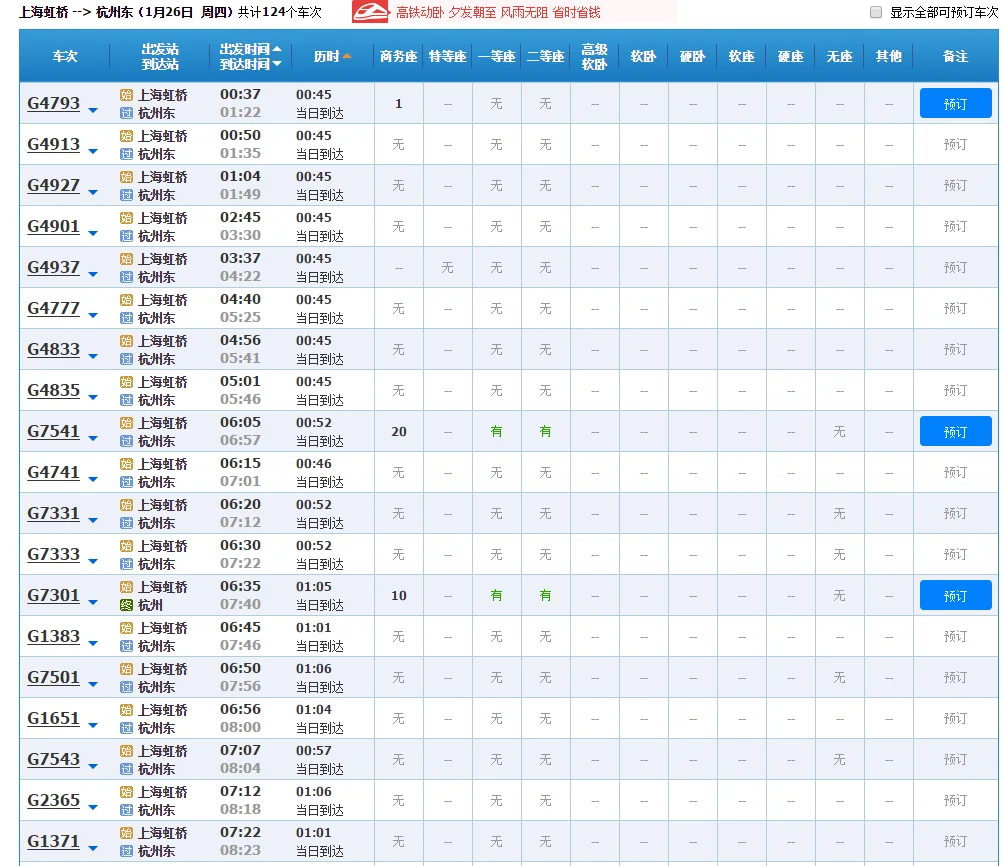
Task: Click the pass-through icon beside 杭州东 for G4913
Action: click(x=126, y=154)
